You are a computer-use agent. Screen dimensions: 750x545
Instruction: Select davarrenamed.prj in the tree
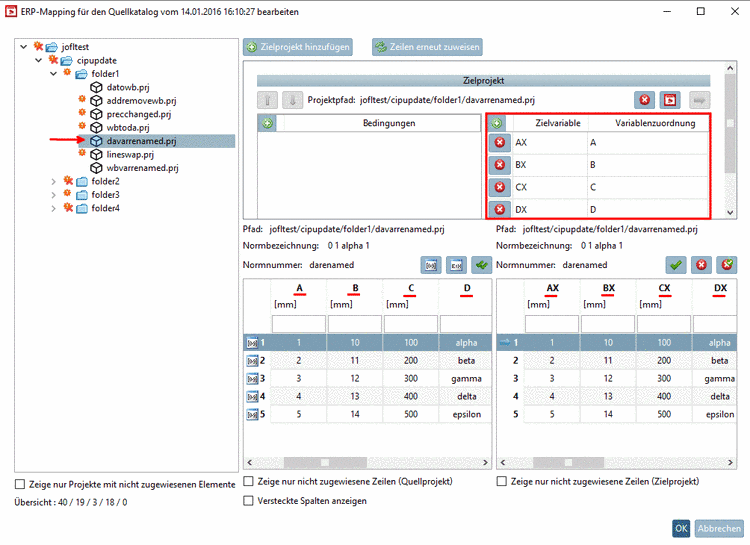[x=141, y=141]
